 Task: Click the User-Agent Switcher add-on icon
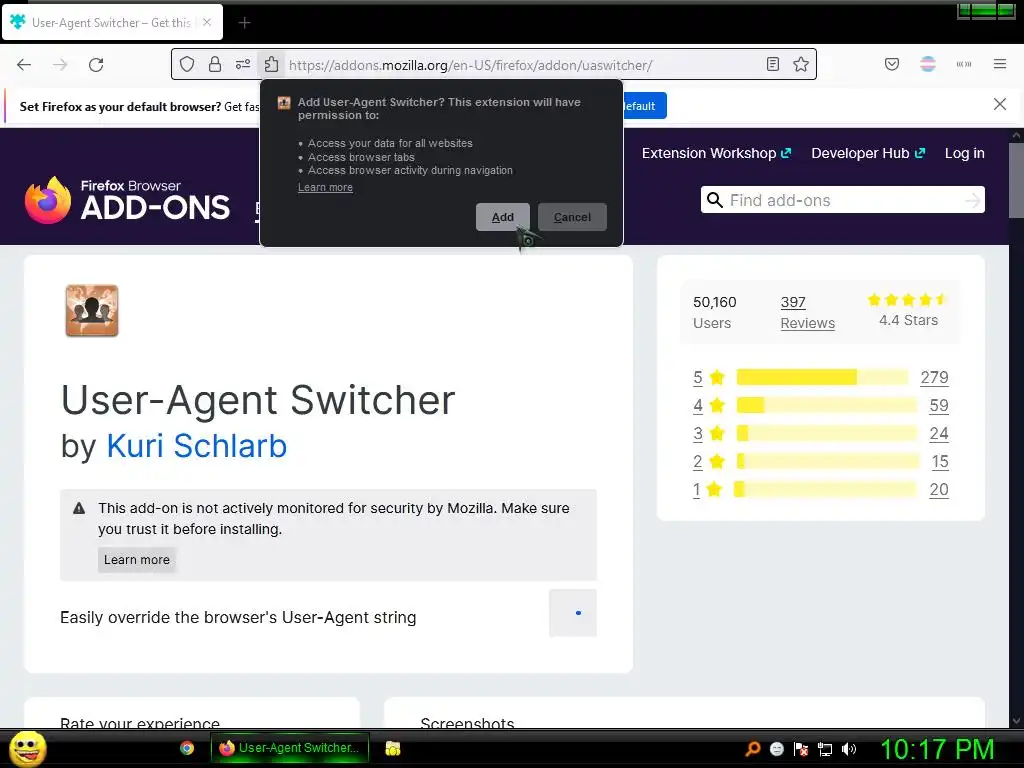(92, 311)
